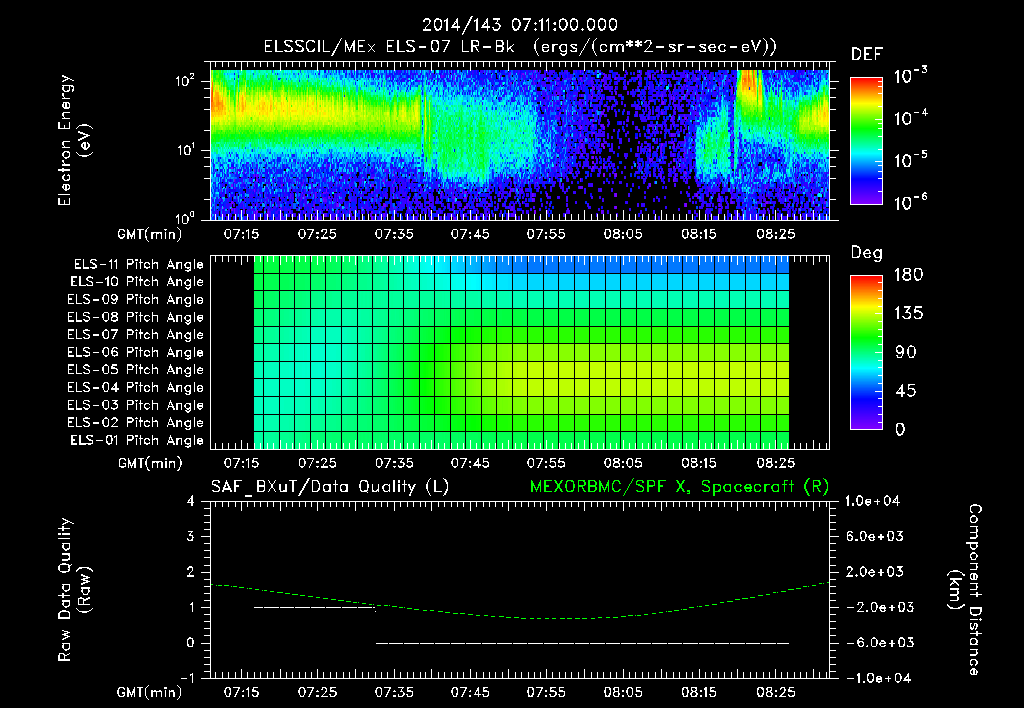Click the 4 tick on Raw Data Quality axis
1024x708 pixels.
click(x=191, y=502)
